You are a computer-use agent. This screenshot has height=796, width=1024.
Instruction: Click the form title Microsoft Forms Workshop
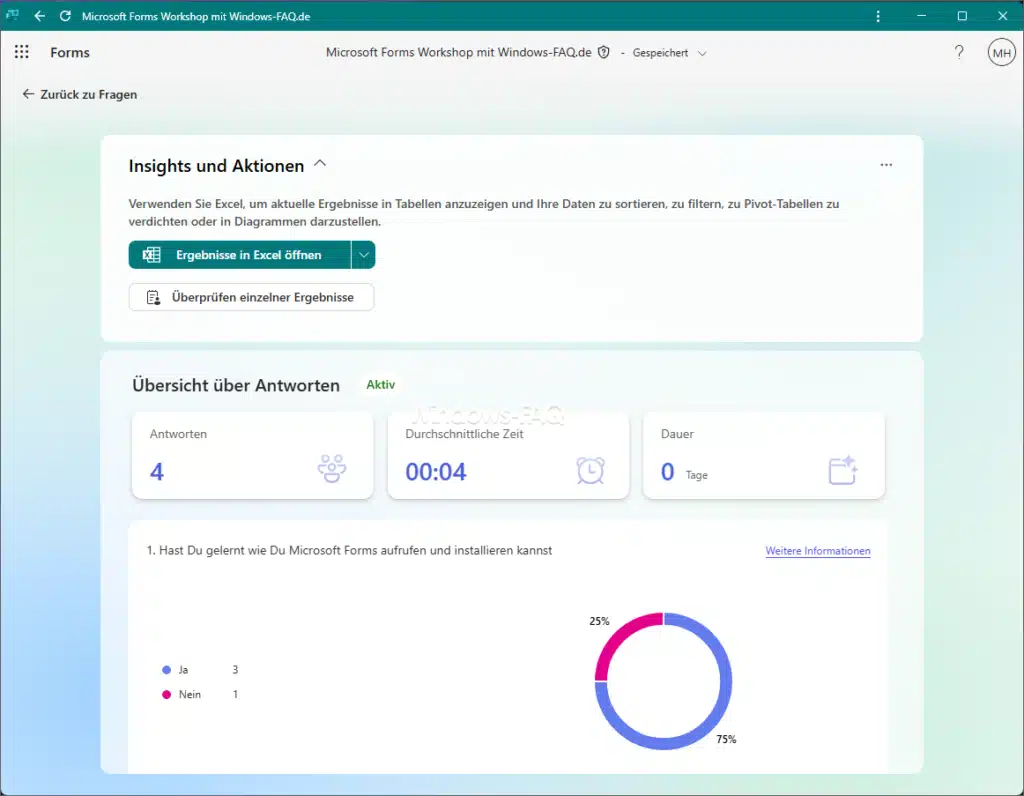pyautogui.click(x=458, y=52)
